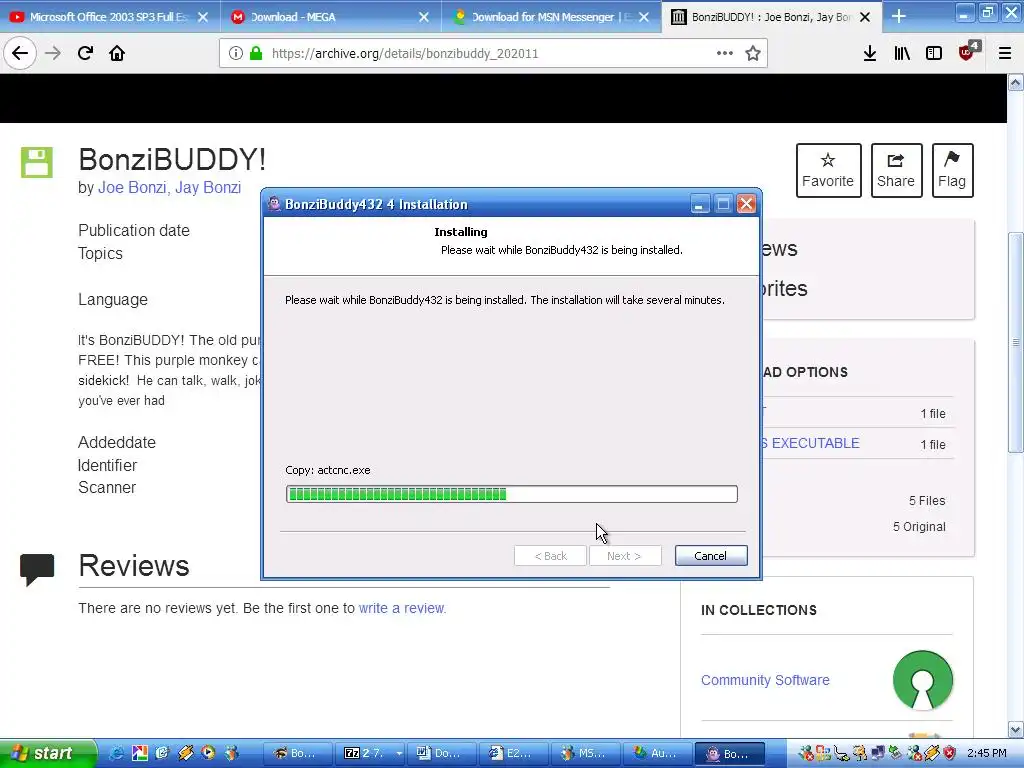Open the WINDOWS EXECUTABLE download option
The width and height of the screenshot is (1024, 768).
pyautogui.click(x=810, y=443)
